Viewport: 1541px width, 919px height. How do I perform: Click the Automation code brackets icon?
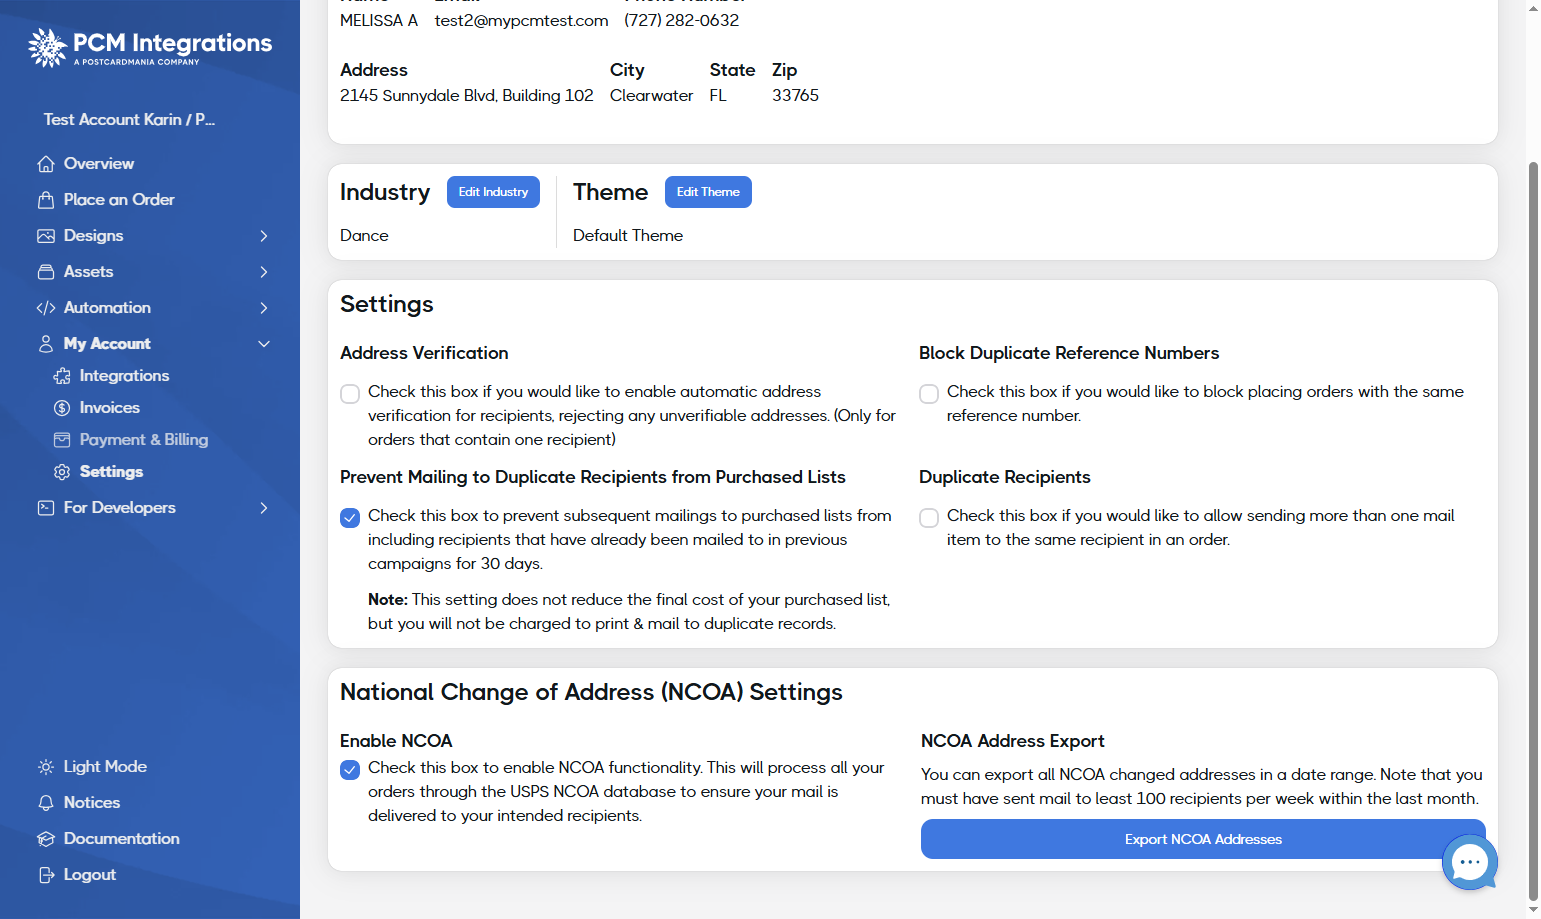[46, 308]
